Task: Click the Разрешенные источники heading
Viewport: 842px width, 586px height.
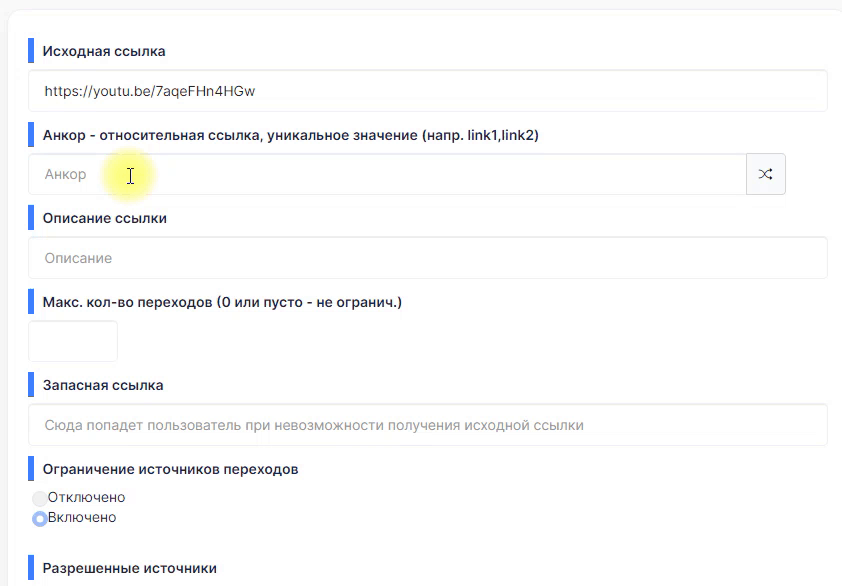Action: pyautogui.click(x=130, y=568)
